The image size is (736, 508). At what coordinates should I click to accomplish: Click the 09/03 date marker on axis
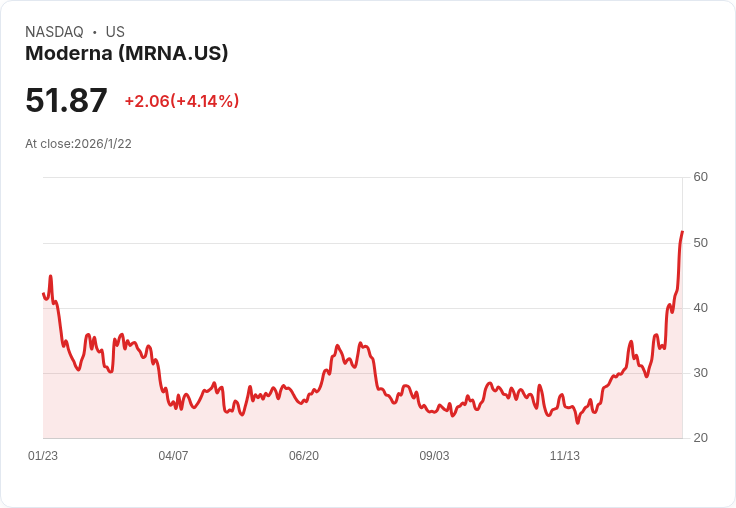pos(434,456)
